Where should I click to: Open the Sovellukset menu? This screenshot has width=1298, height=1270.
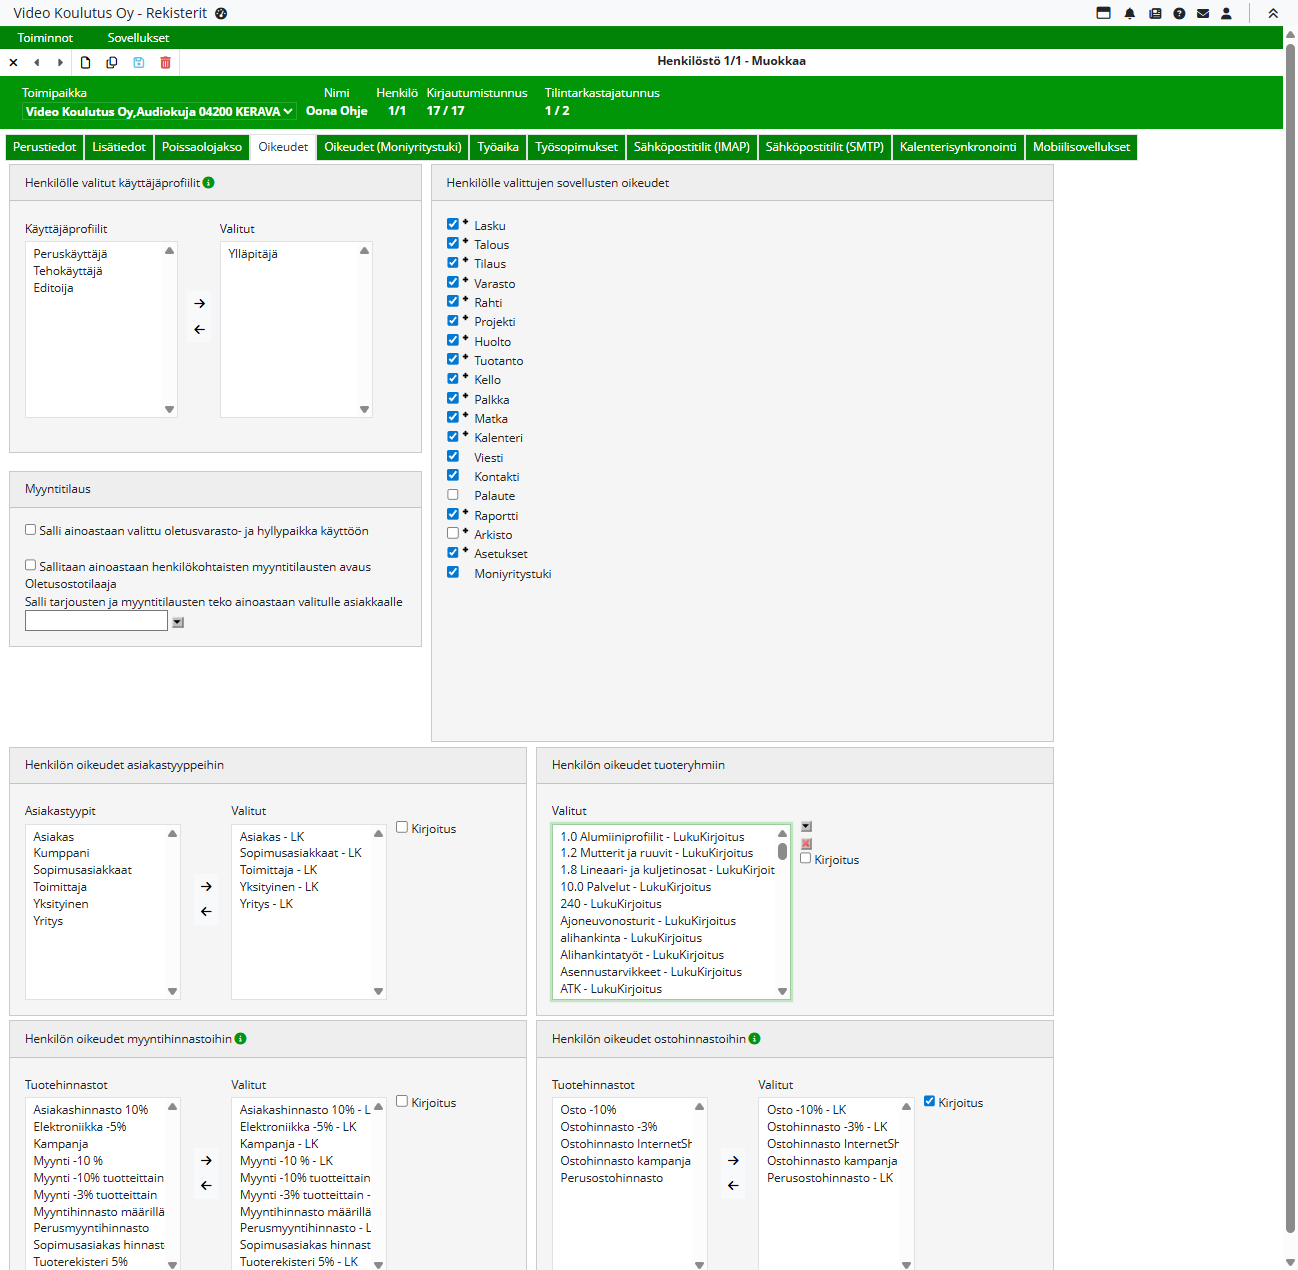pos(138,38)
